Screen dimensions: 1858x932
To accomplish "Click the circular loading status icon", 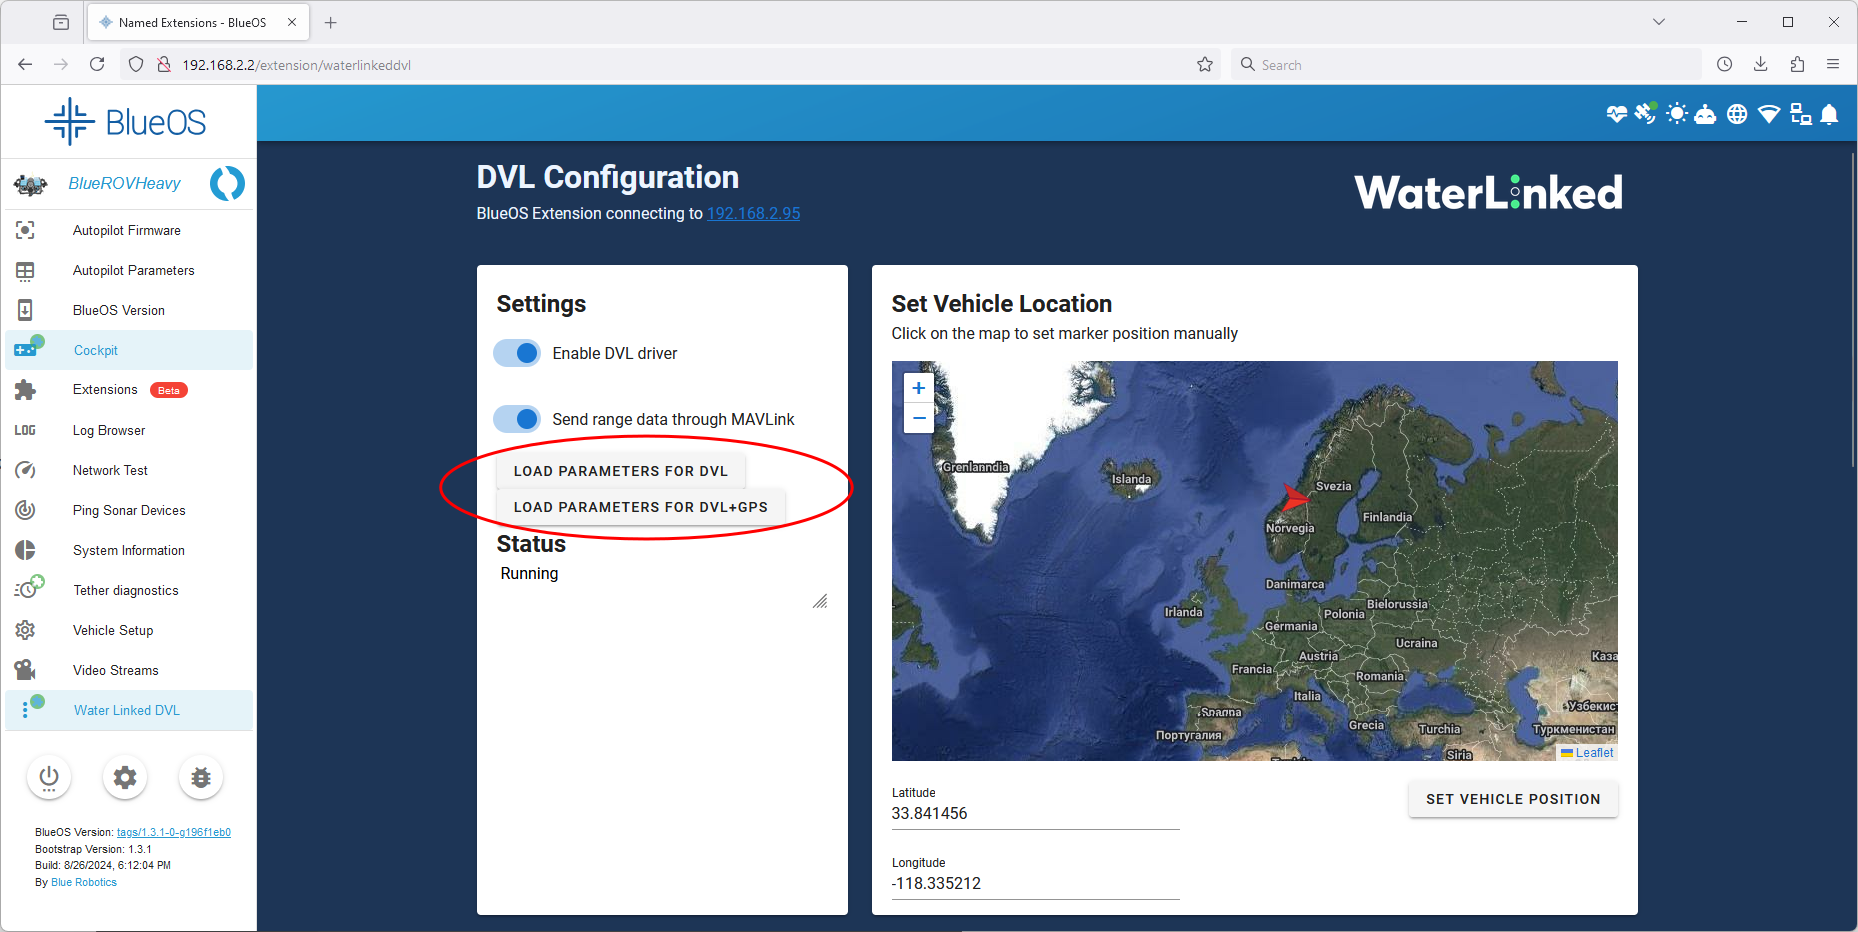I will point(228,184).
